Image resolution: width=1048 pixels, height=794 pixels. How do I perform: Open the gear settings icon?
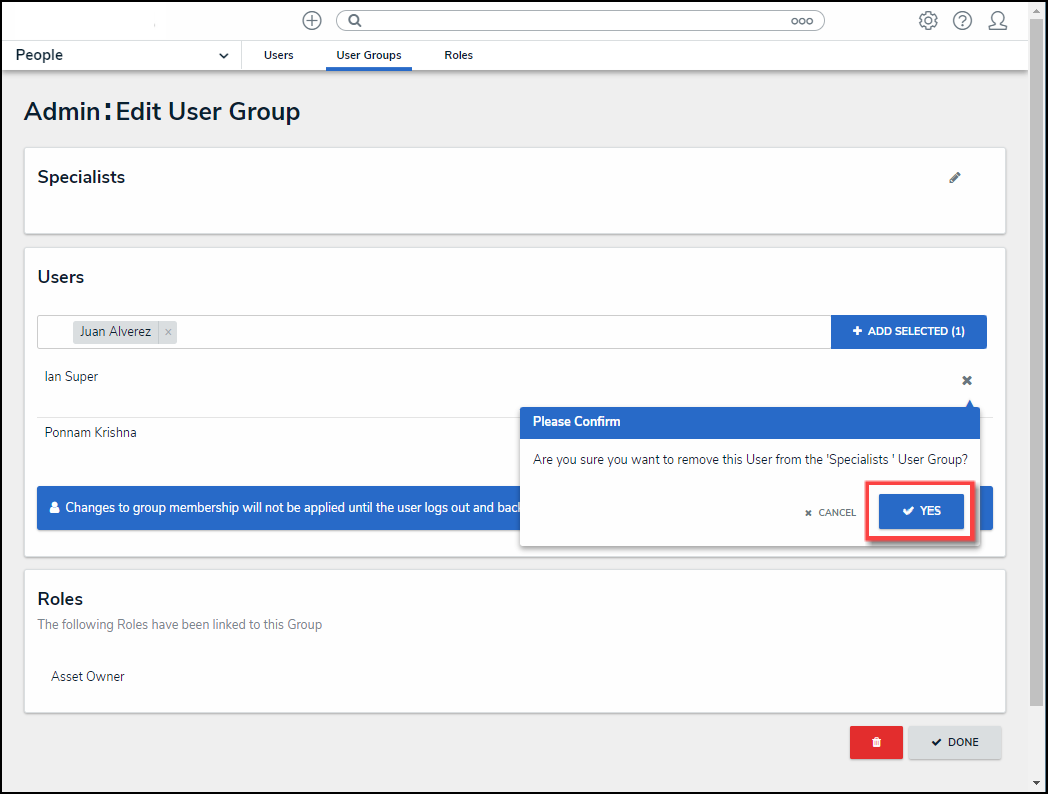tap(928, 20)
